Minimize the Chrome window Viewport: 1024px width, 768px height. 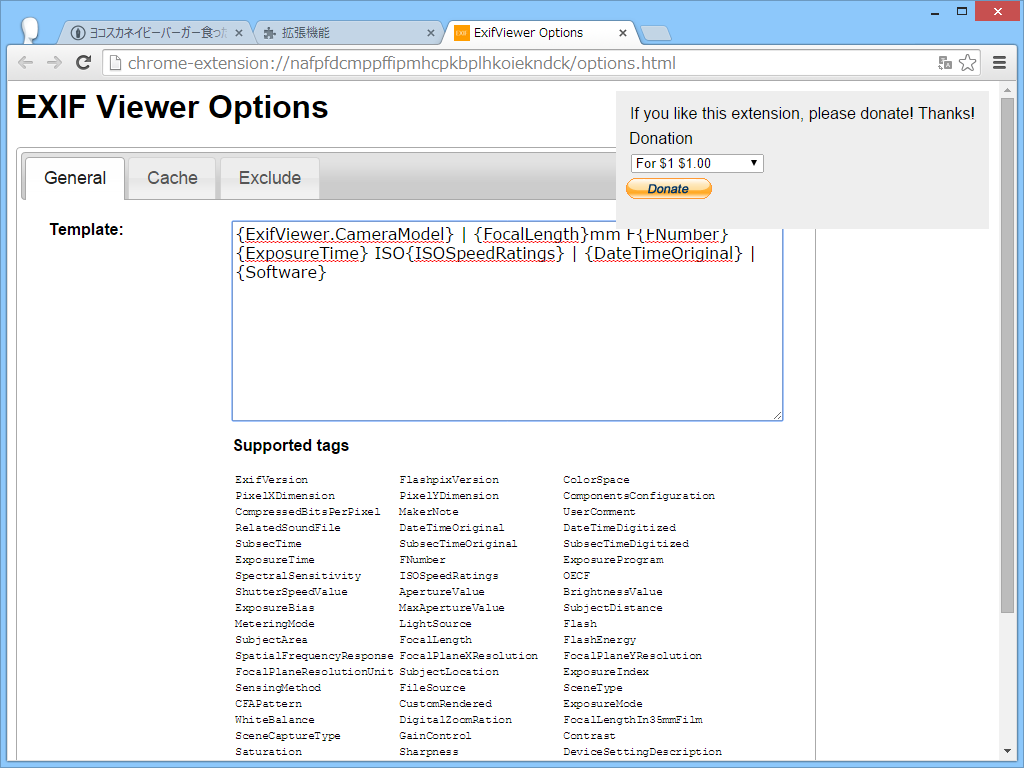(935, 12)
